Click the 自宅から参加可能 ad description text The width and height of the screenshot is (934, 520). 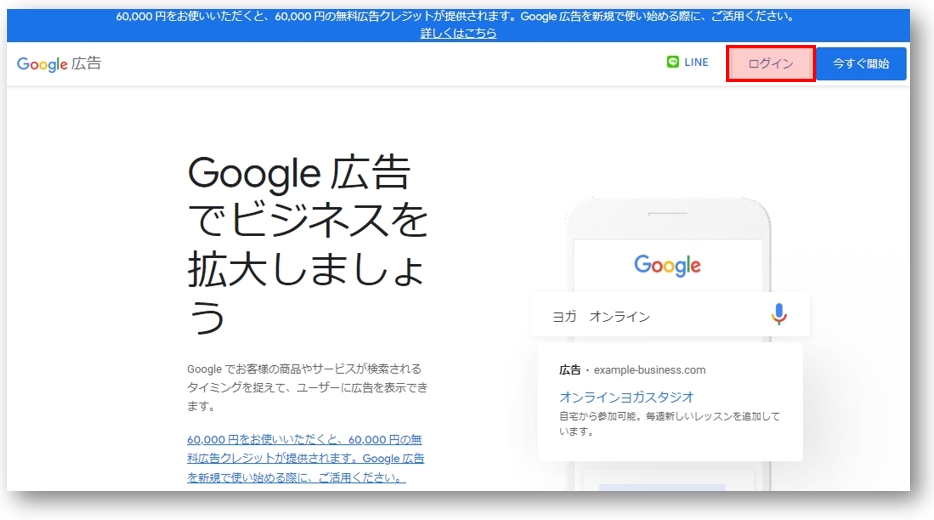pos(669,424)
